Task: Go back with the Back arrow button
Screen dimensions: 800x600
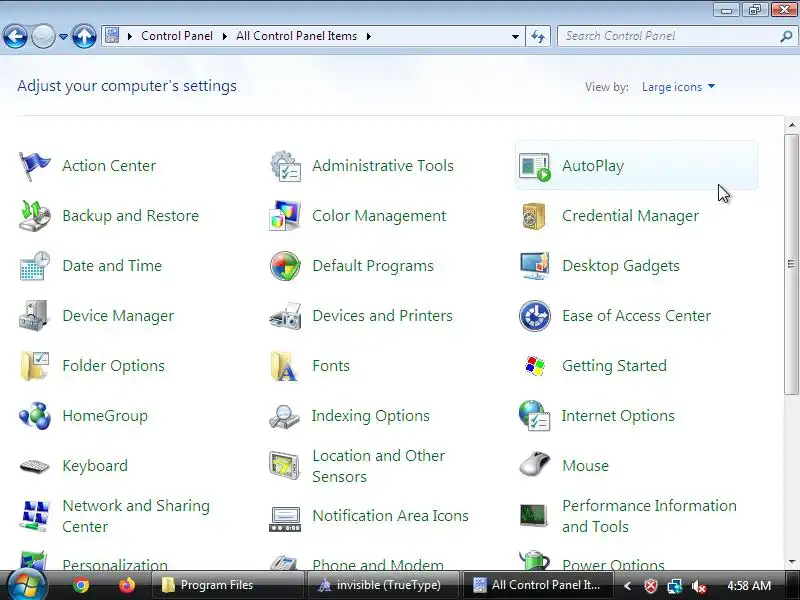Action: (x=15, y=36)
